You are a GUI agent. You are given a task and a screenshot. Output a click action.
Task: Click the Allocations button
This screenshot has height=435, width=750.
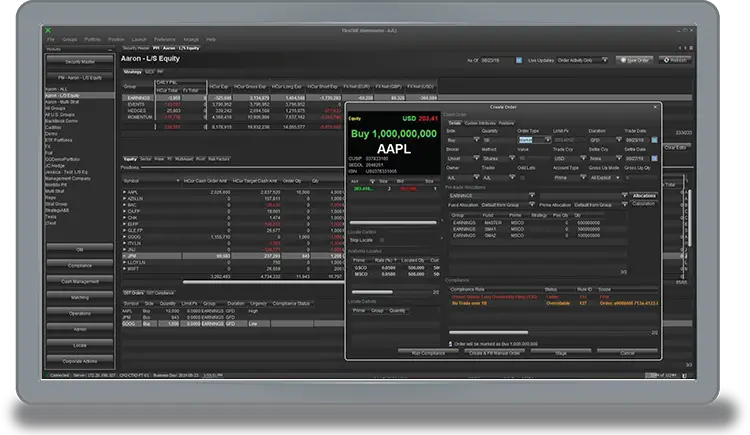pos(644,196)
